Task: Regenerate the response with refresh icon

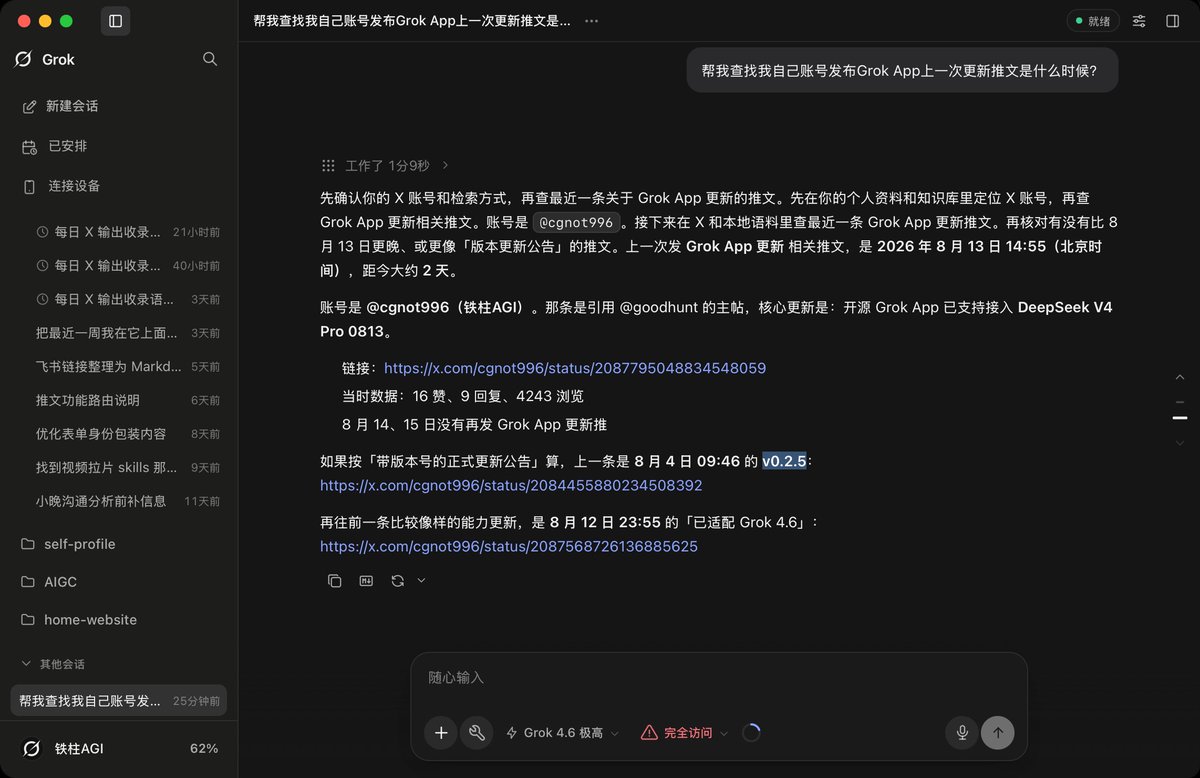Action: [398, 580]
